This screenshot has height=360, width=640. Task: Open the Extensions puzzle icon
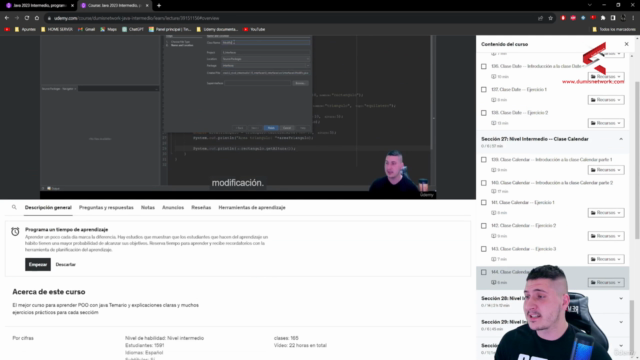click(603, 18)
